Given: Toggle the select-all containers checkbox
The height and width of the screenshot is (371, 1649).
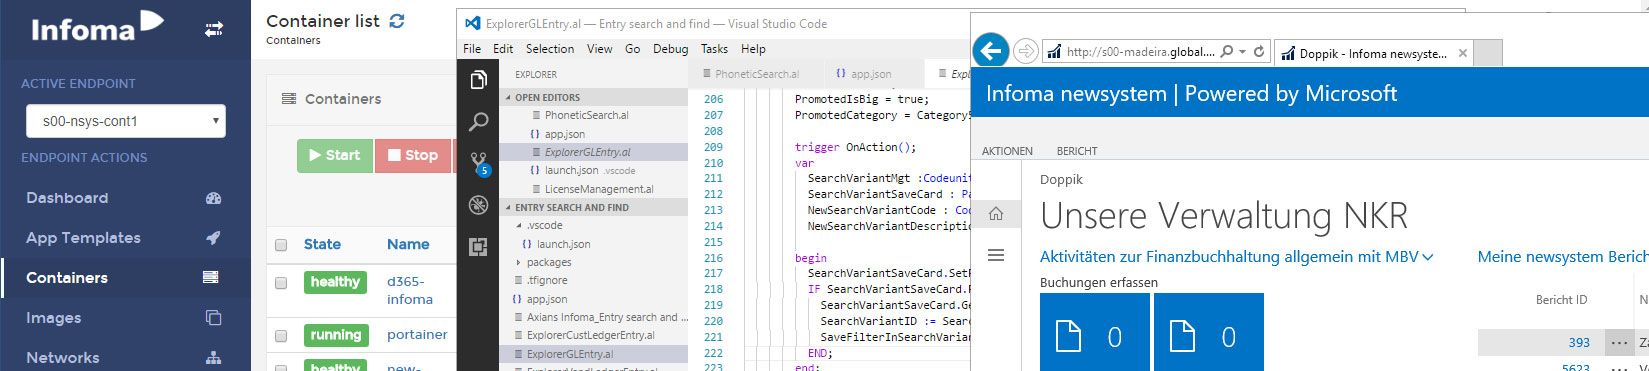Looking at the screenshot, I should [x=281, y=245].
